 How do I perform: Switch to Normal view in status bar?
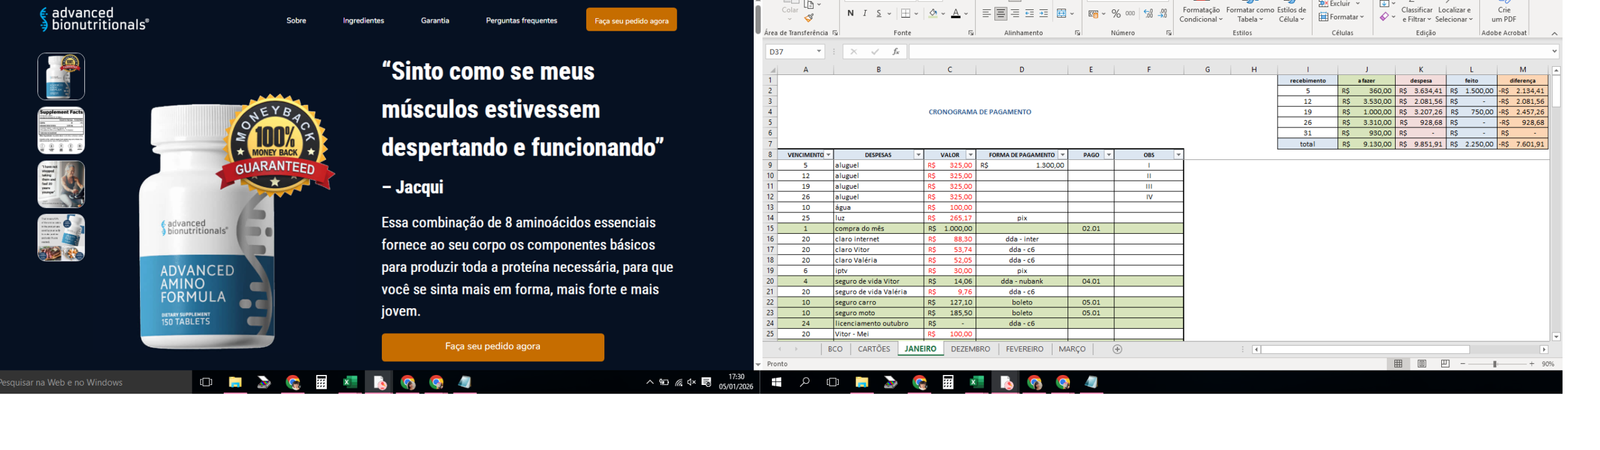coord(1398,364)
